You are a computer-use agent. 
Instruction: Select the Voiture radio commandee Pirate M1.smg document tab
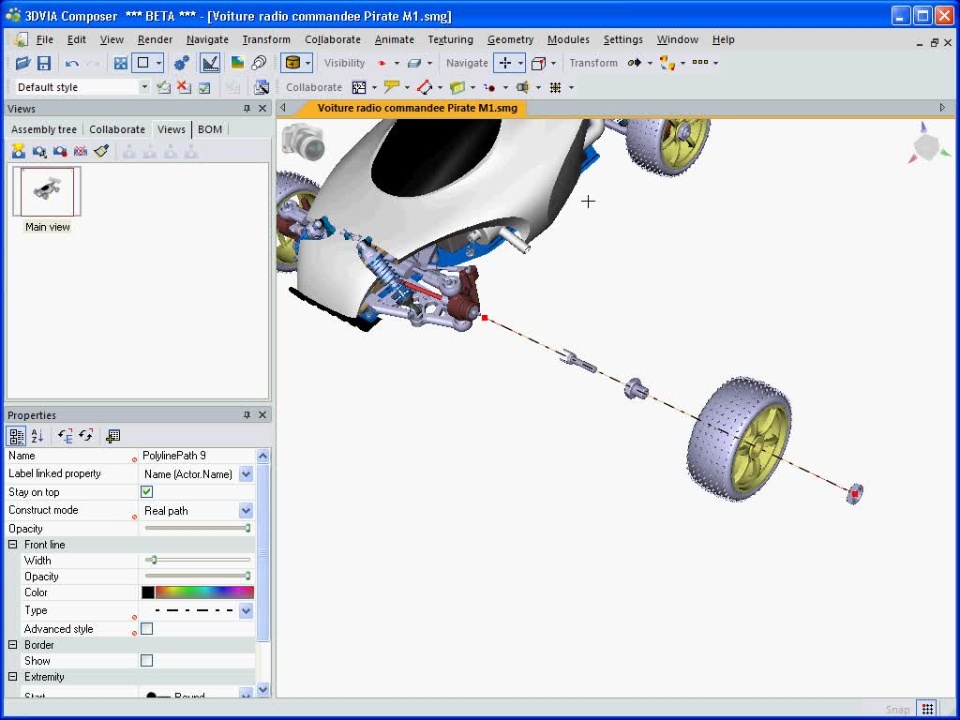pyautogui.click(x=418, y=108)
